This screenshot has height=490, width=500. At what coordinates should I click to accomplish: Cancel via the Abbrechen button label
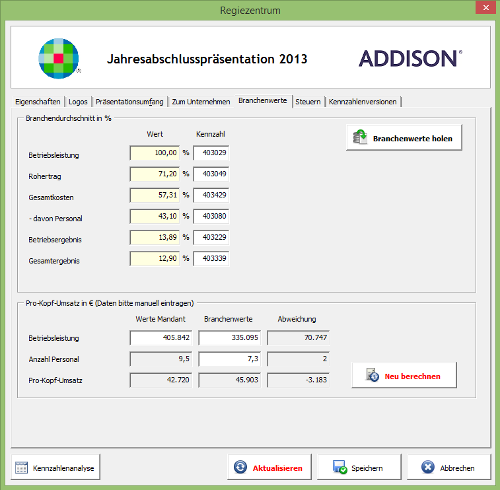[x=457, y=468]
